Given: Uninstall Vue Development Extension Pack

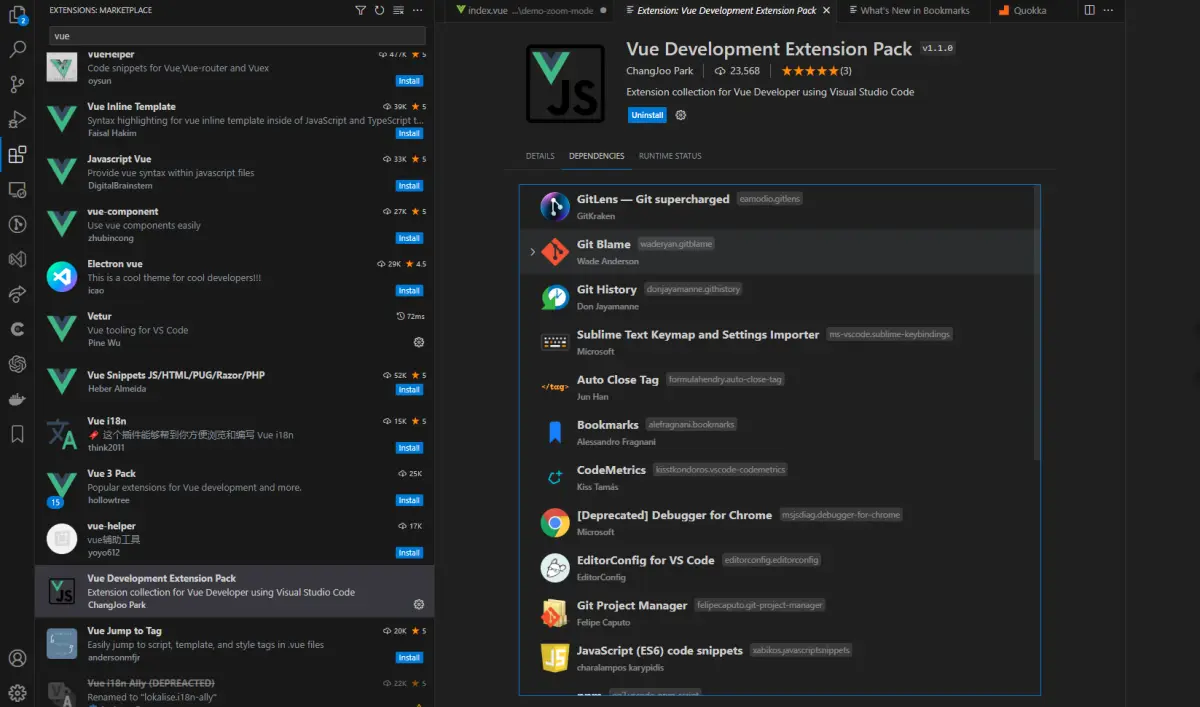Looking at the screenshot, I should click(x=647, y=115).
